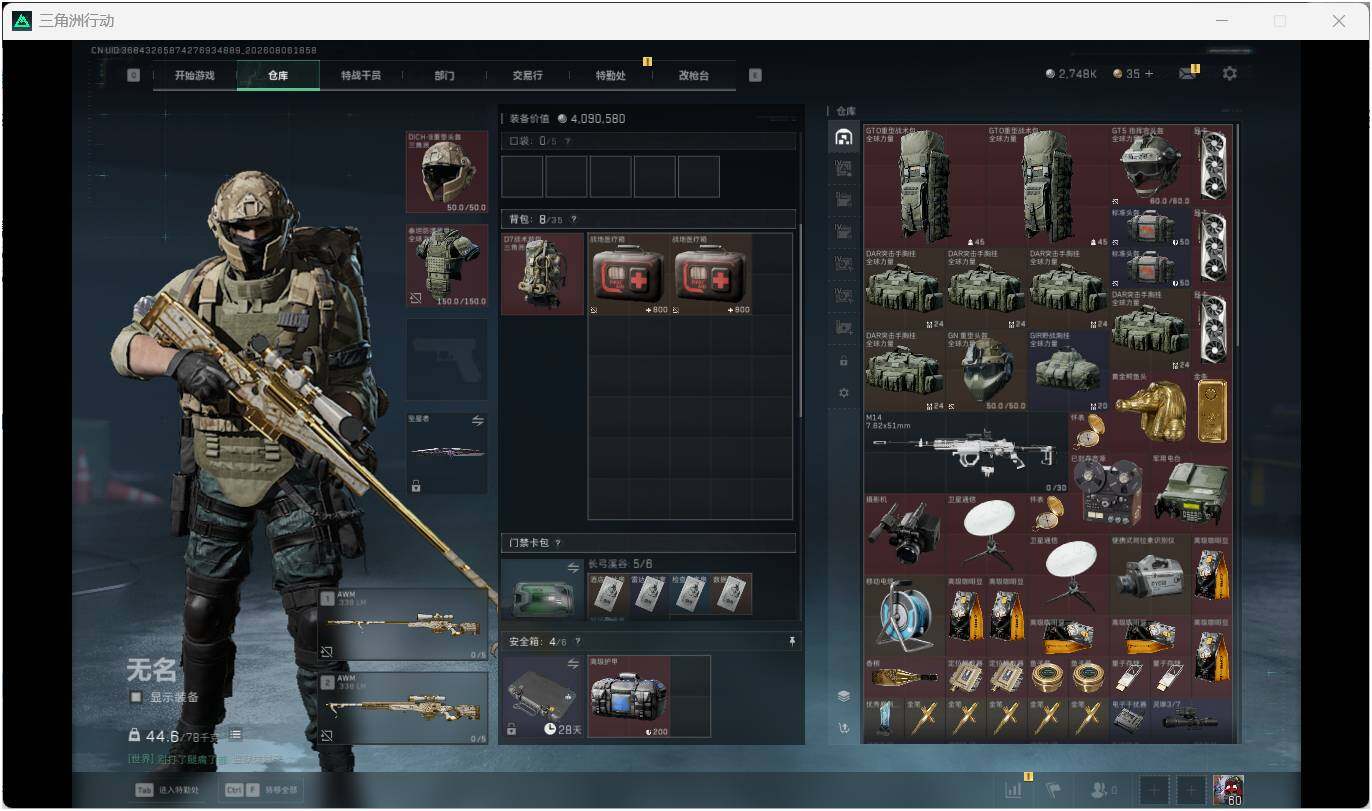The width and height of the screenshot is (1372, 811).
Task: Select the 军用电台 military radio item
Action: [x=1191, y=493]
